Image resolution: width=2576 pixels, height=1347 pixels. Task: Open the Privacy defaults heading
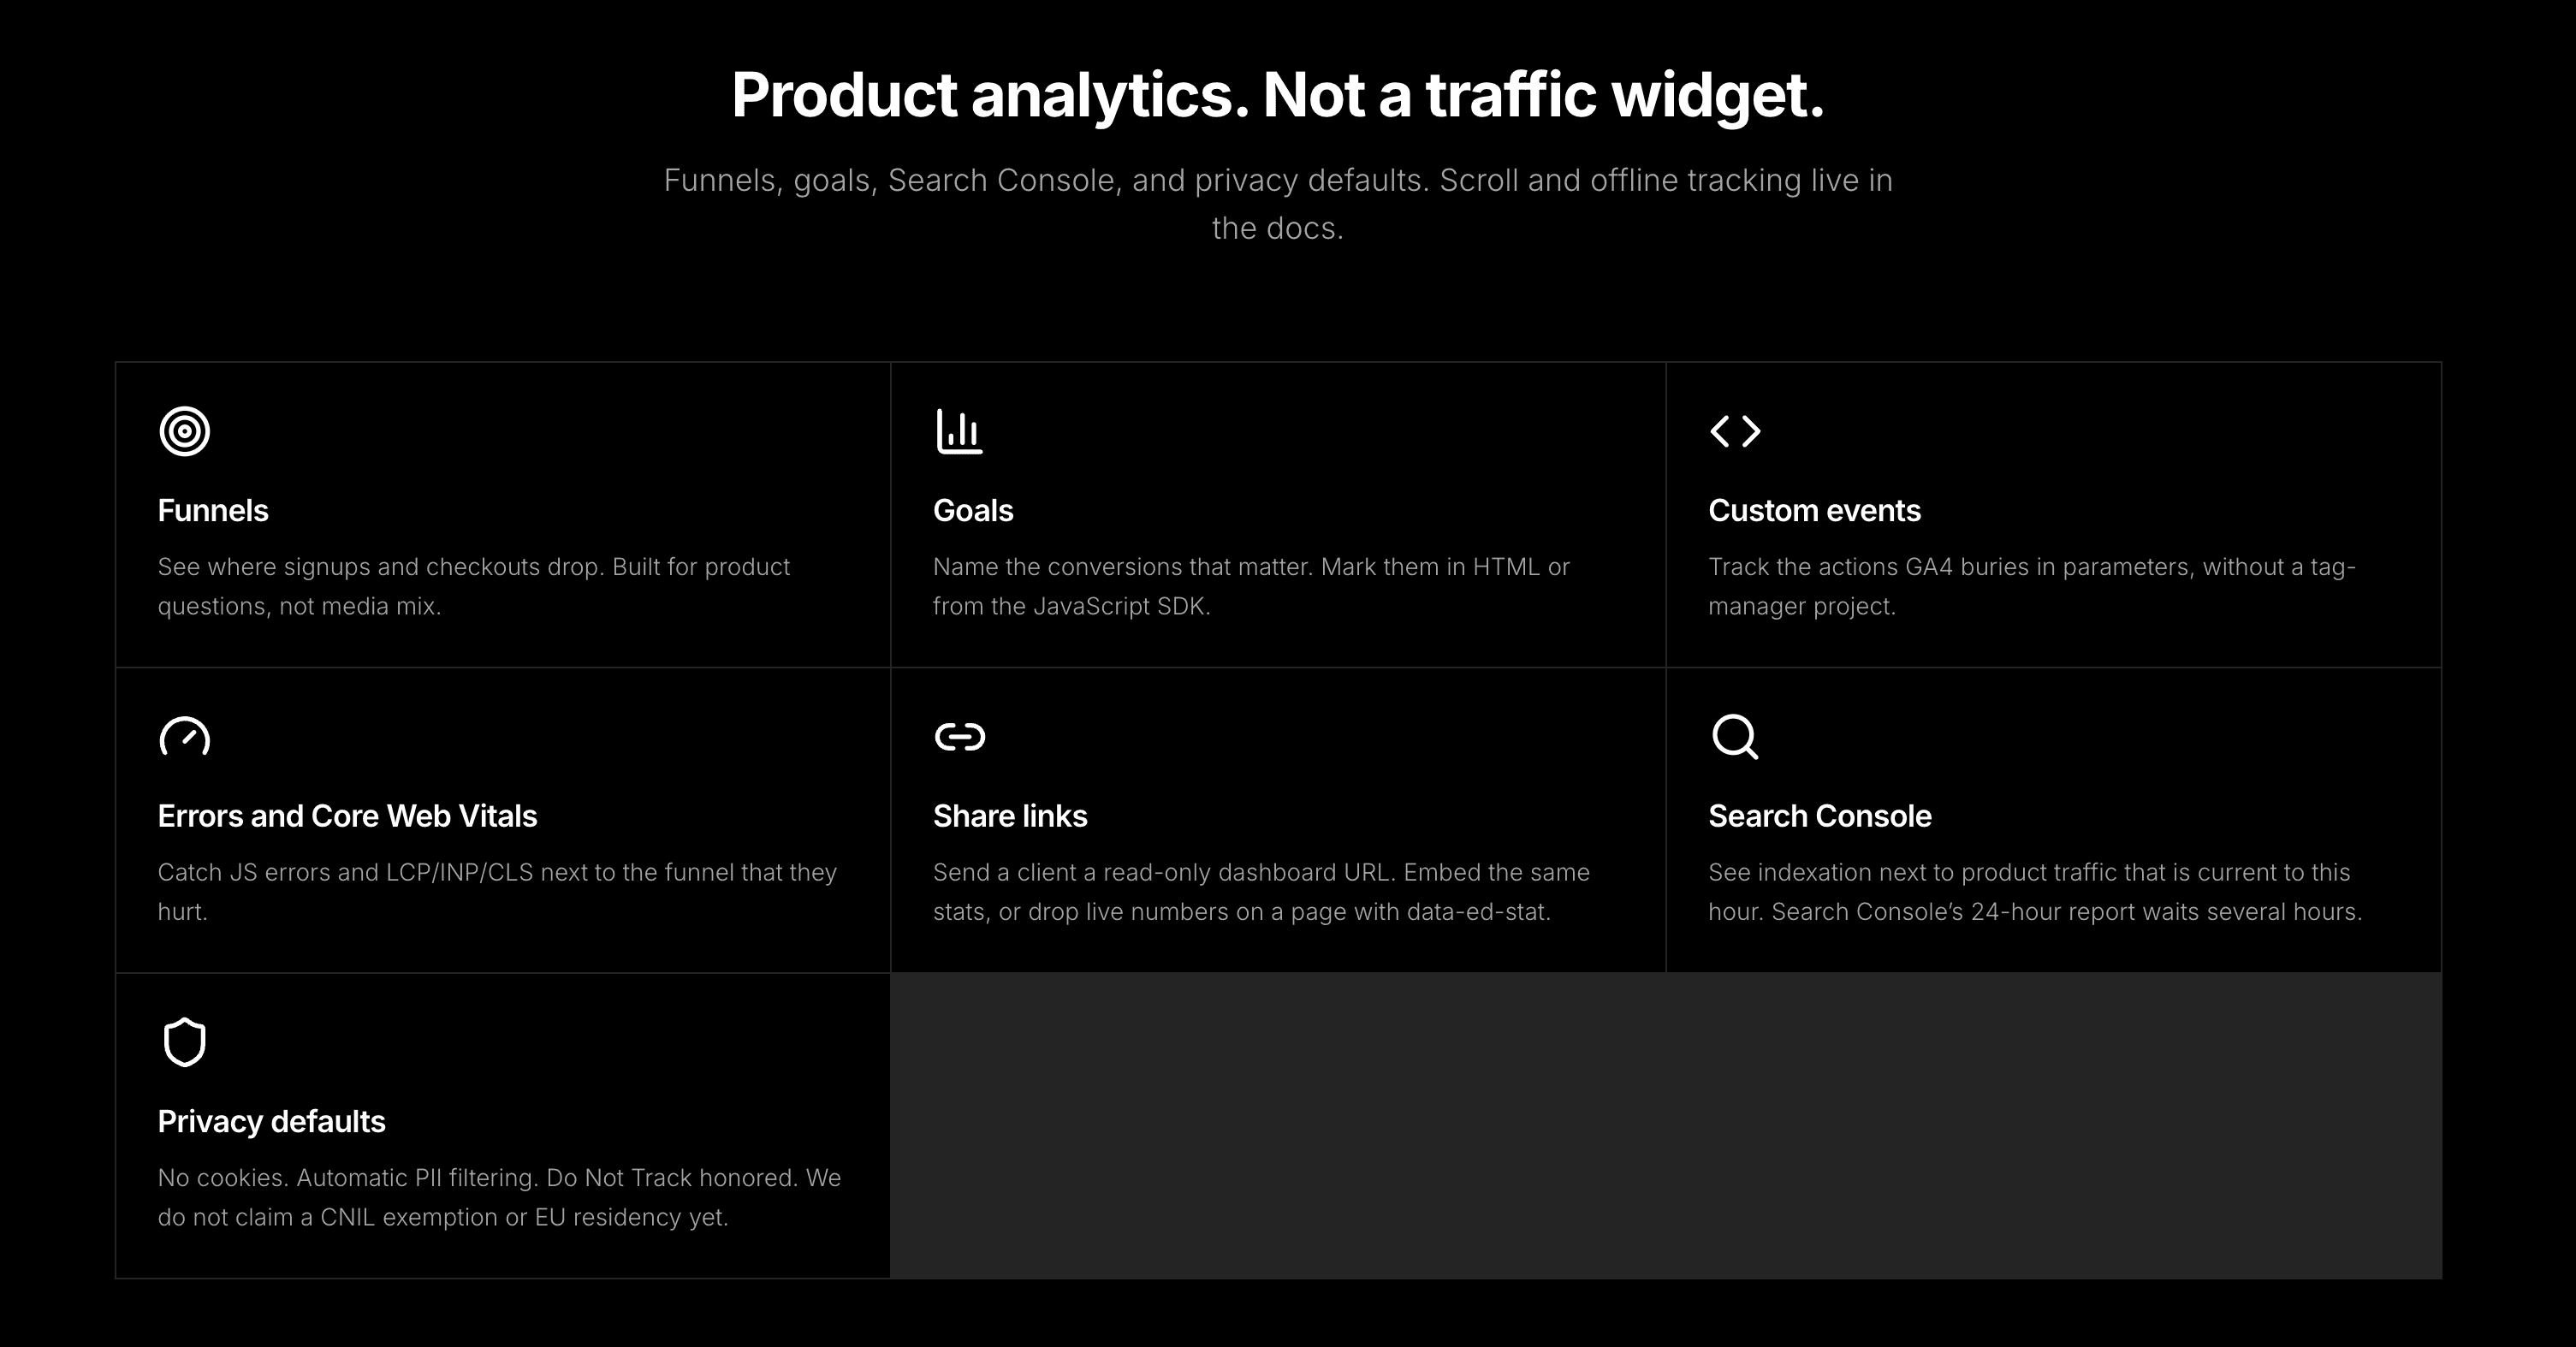(x=271, y=1121)
